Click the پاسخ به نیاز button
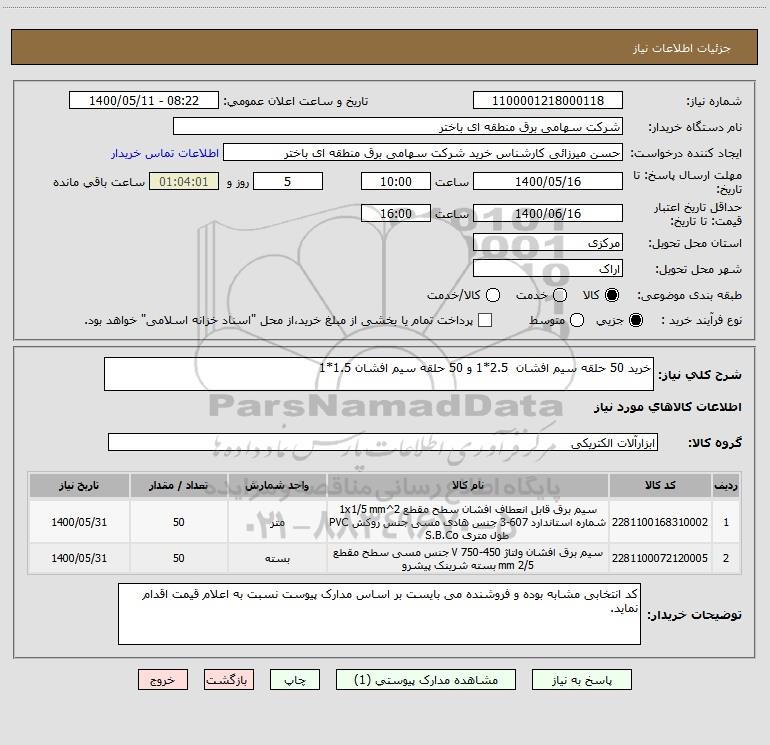The image size is (770, 745). 581,680
